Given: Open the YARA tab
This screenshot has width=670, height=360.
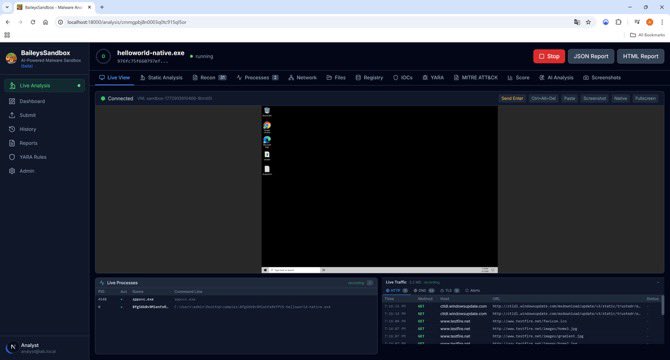Looking at the screenshot, I should tap(433, 78).
